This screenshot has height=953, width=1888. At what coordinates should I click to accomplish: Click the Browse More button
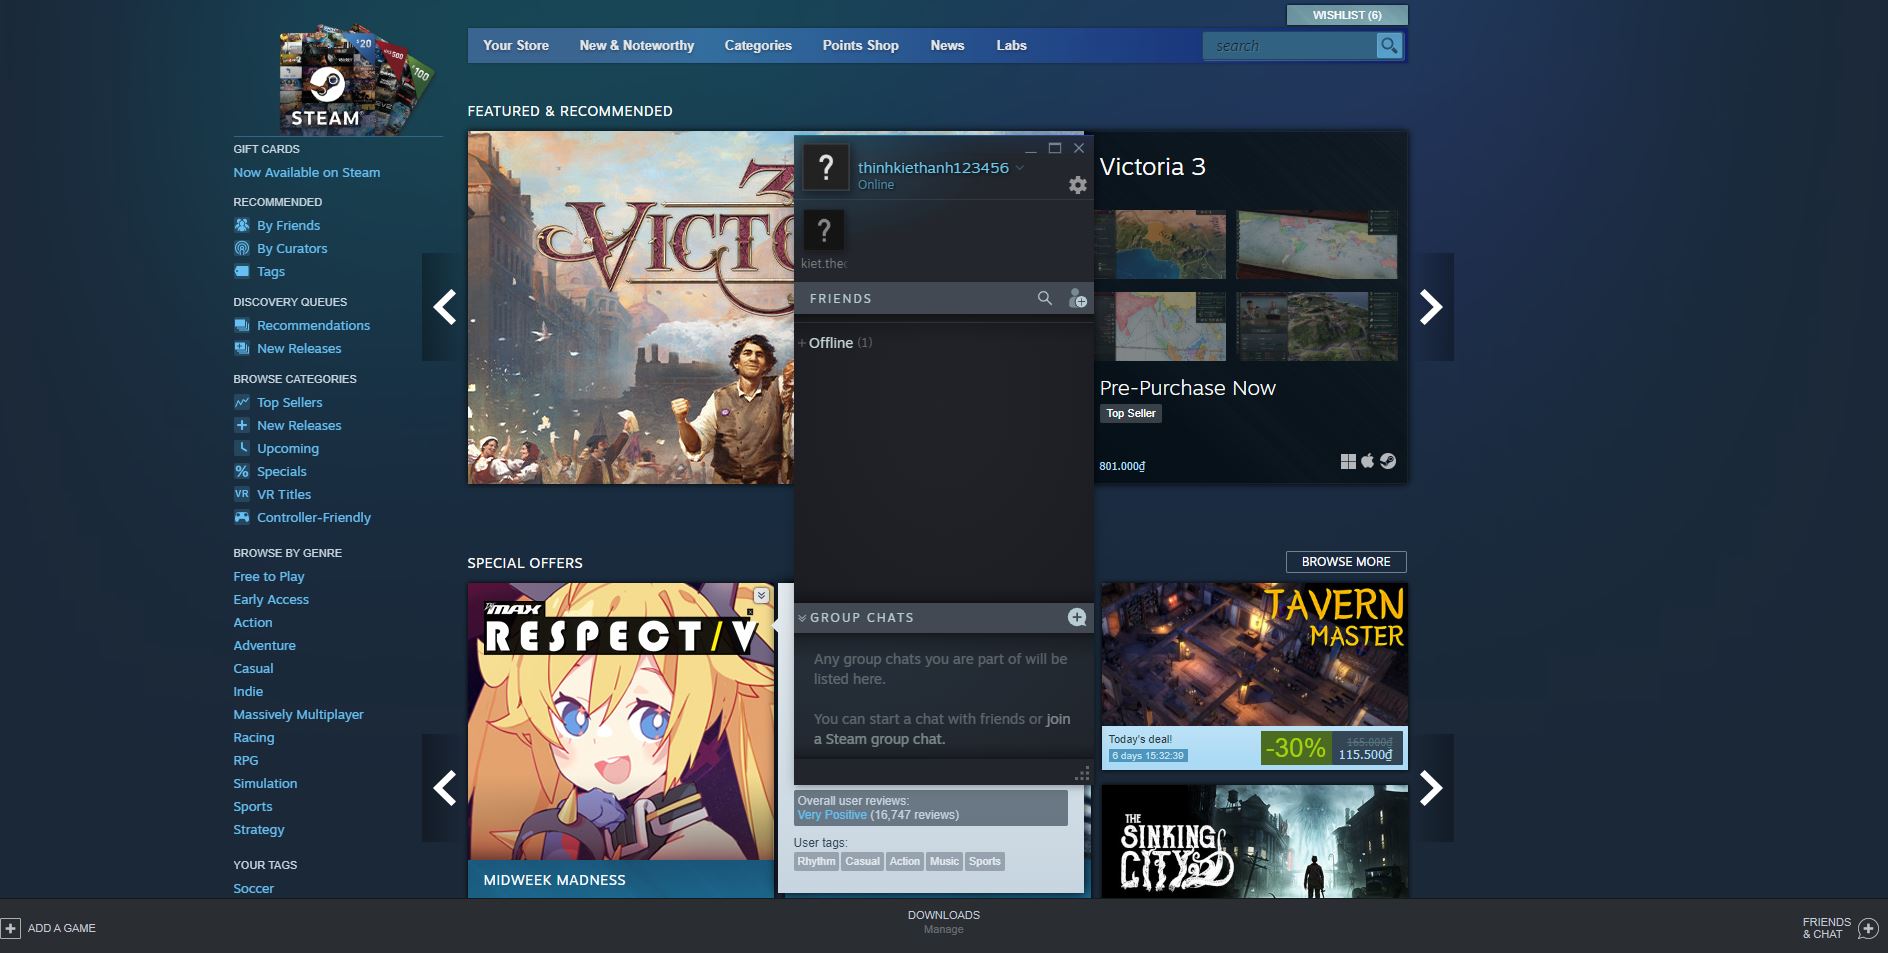(x=1345, y=562)
